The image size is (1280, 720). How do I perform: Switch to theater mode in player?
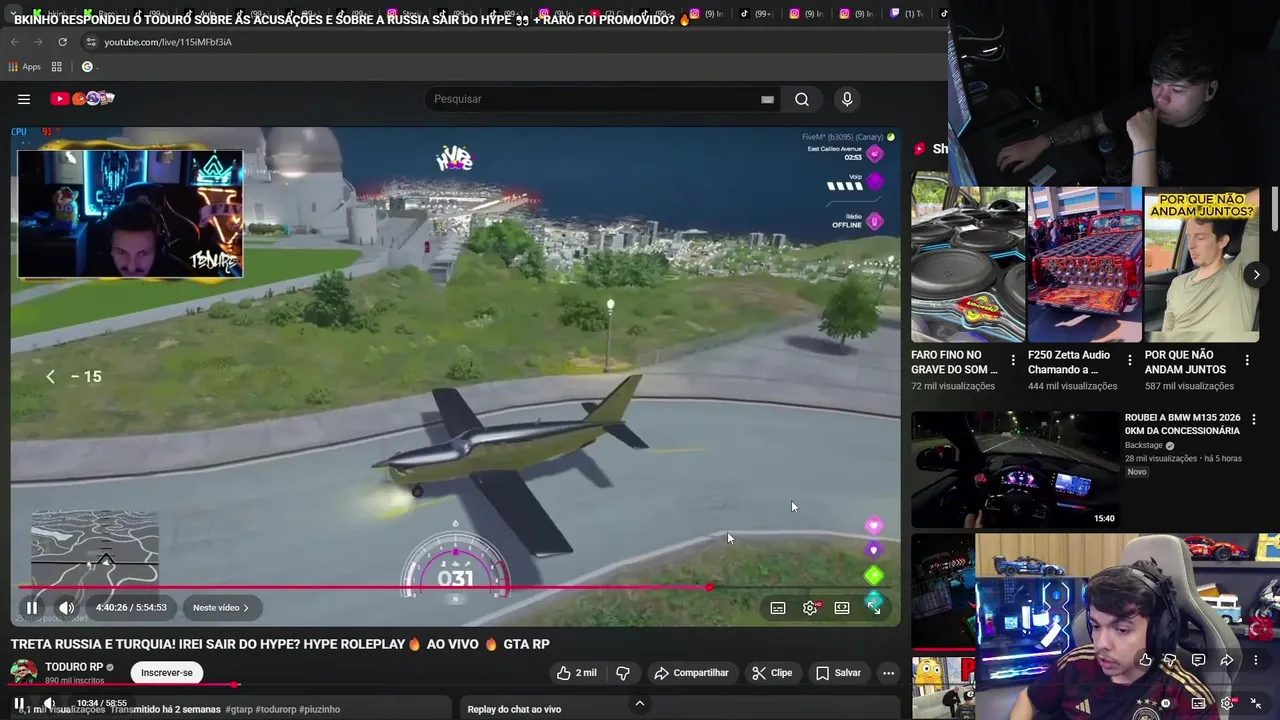(842, 608)
